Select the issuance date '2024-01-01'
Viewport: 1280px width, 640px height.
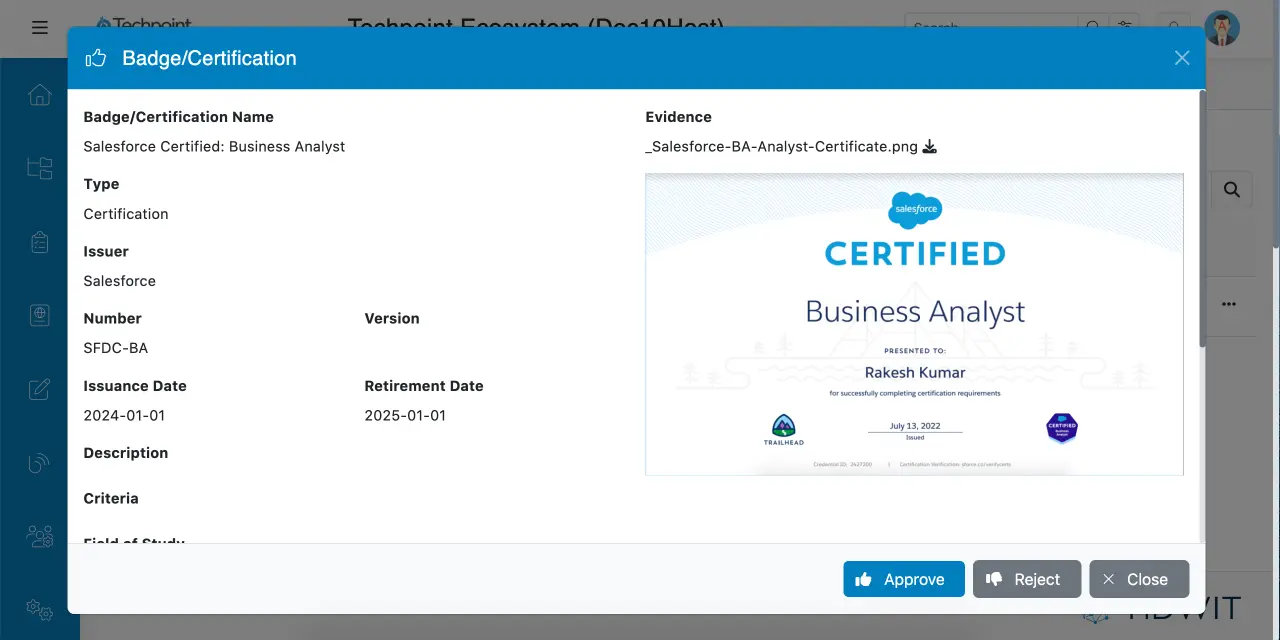[124, 415]
